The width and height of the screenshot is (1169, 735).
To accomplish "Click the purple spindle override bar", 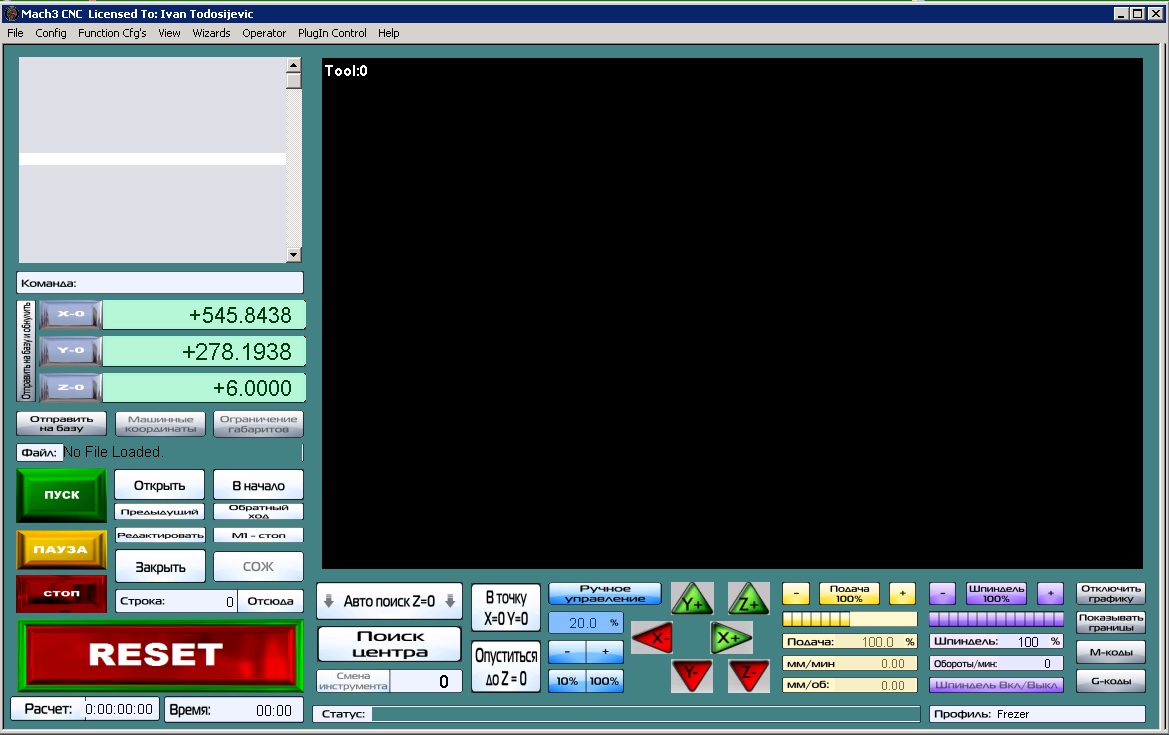I will pos(996,619).
